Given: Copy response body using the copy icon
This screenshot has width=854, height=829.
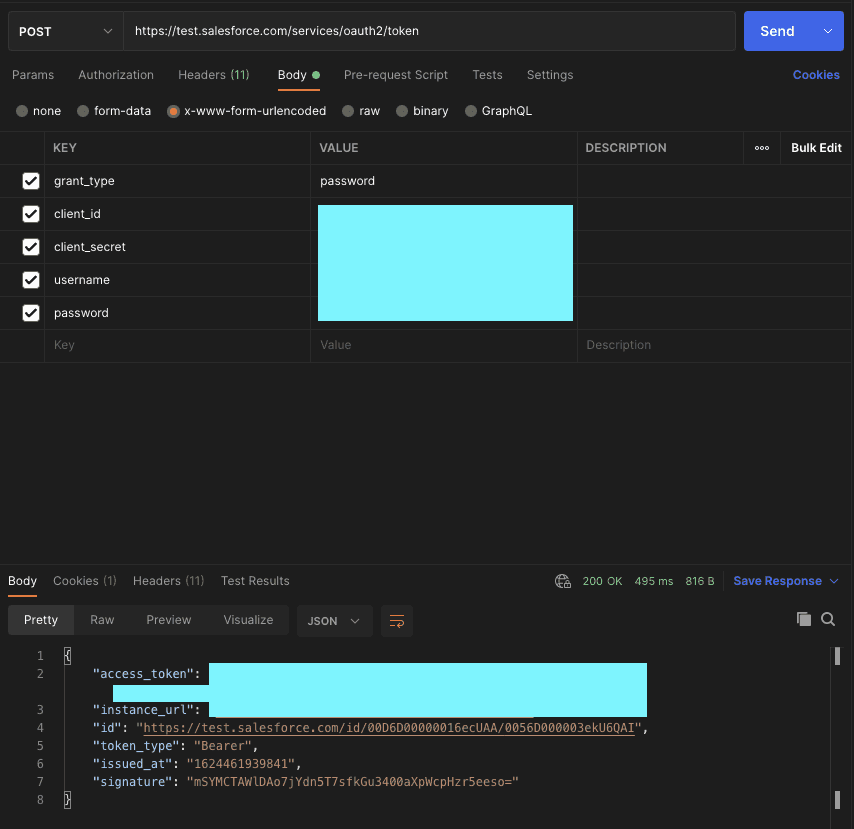Looking at the screenshot, I should (x=803, y=619).
